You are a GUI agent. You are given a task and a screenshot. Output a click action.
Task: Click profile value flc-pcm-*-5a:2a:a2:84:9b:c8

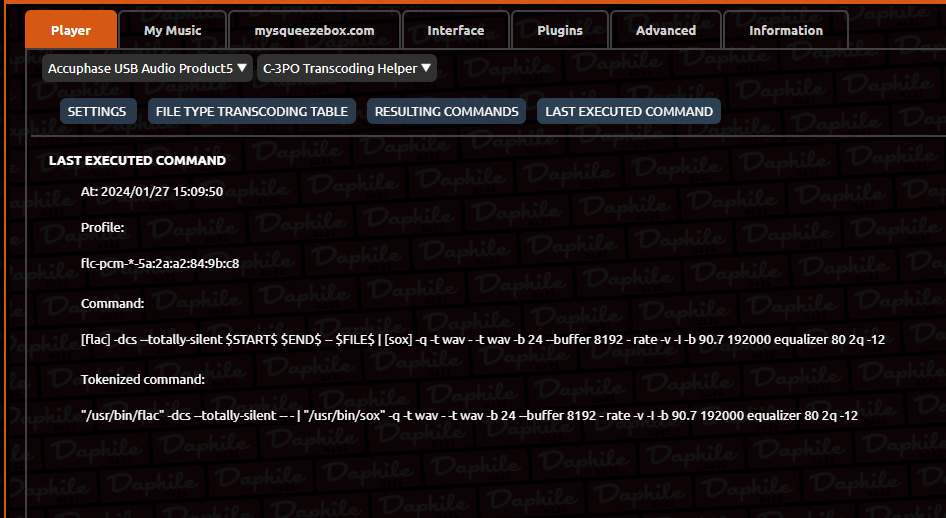tap(160, 264)
